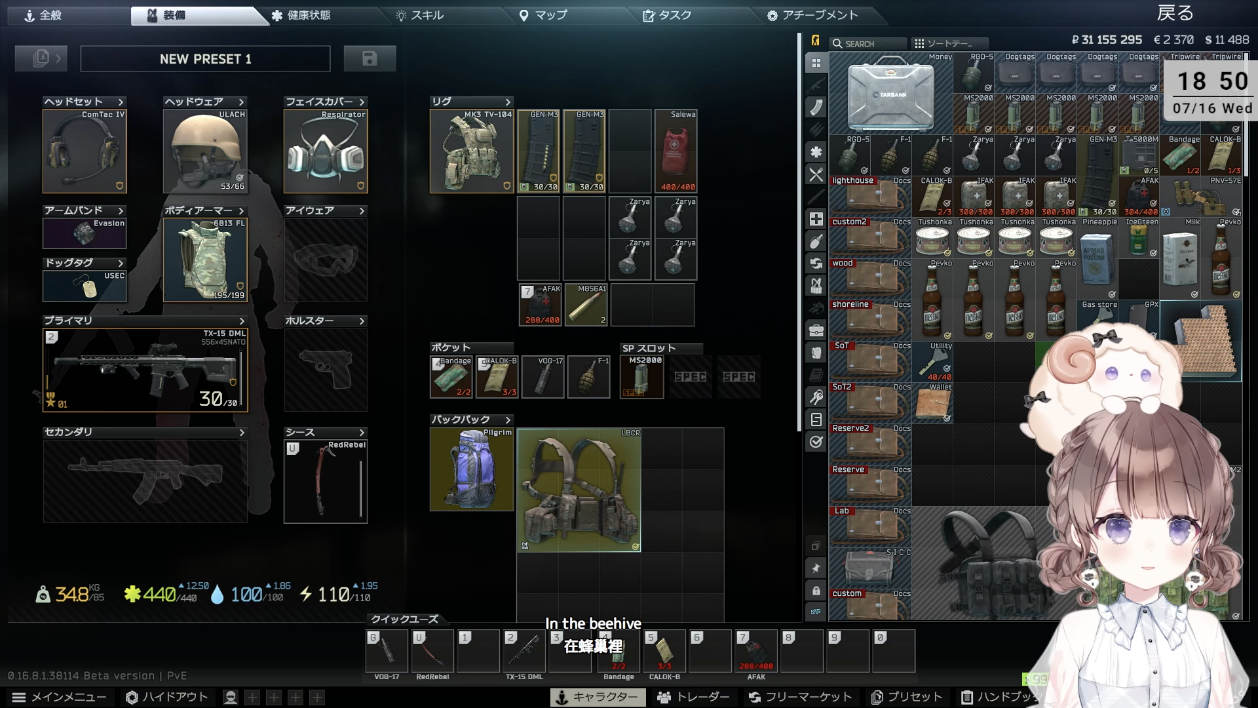Select the CALOK-B quick use slot
1258x708 pixels.
664,651
